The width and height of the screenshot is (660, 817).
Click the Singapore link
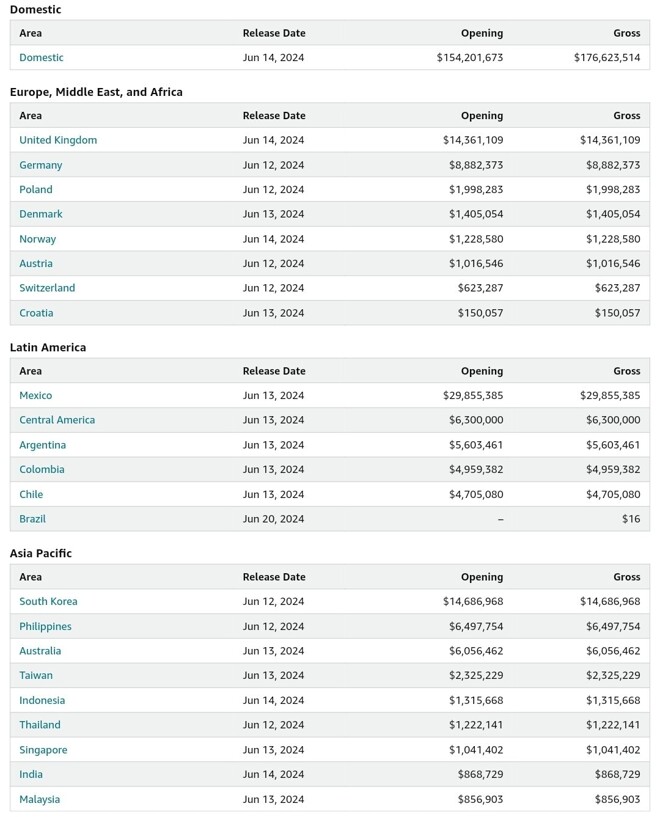click(x=43, y=750)
